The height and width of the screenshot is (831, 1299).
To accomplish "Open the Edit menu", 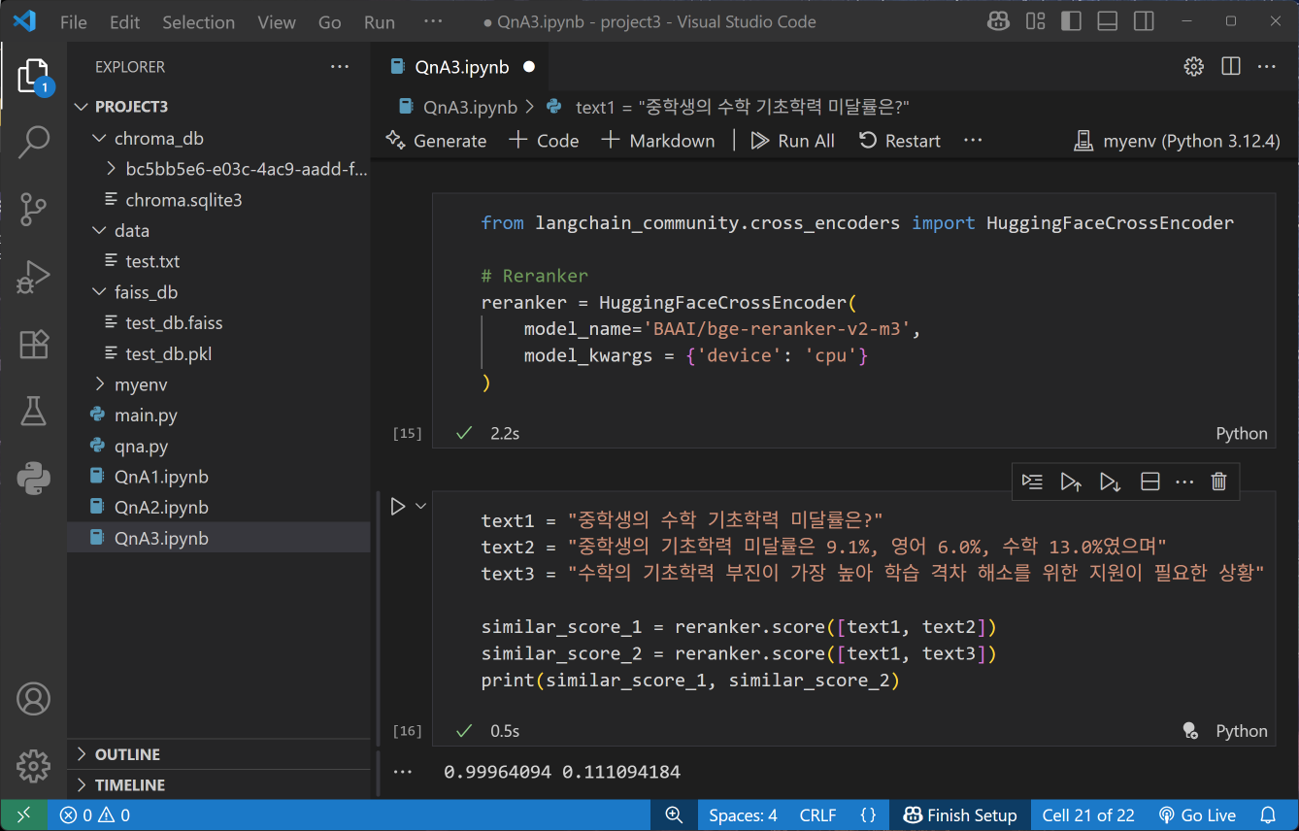I will (125, 21).
